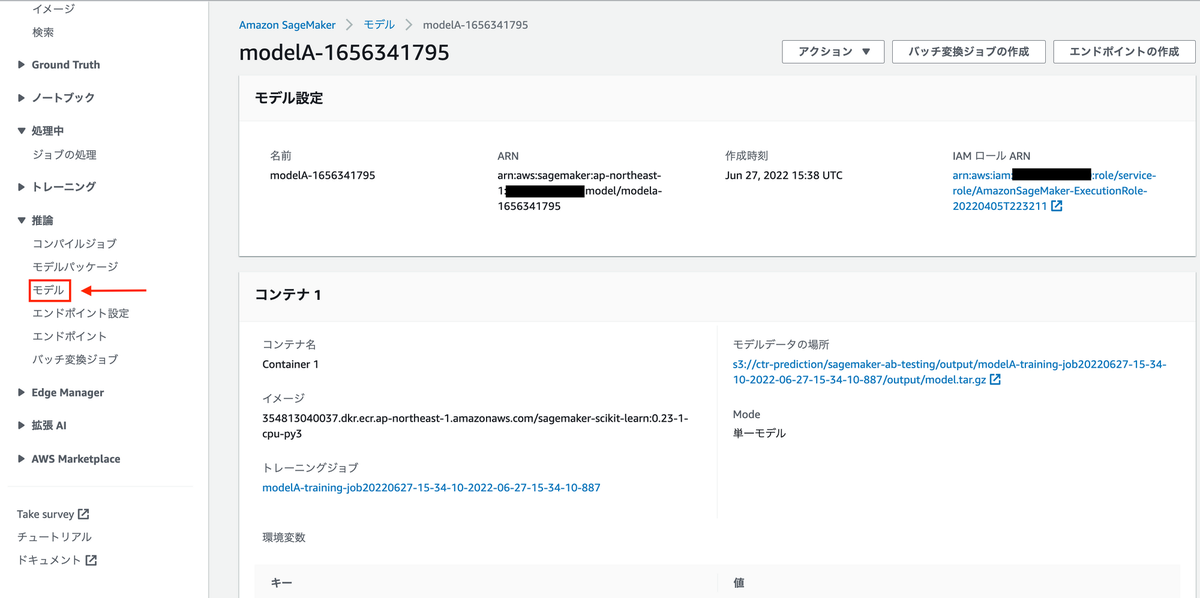Open ジョブの処理 in the sidebar
This screenshot has width=1200, height=598.
pos(64,155)
